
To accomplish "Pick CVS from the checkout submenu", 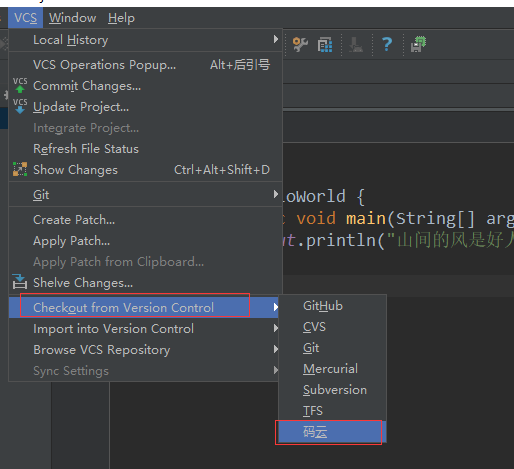I will click(332, 327).
